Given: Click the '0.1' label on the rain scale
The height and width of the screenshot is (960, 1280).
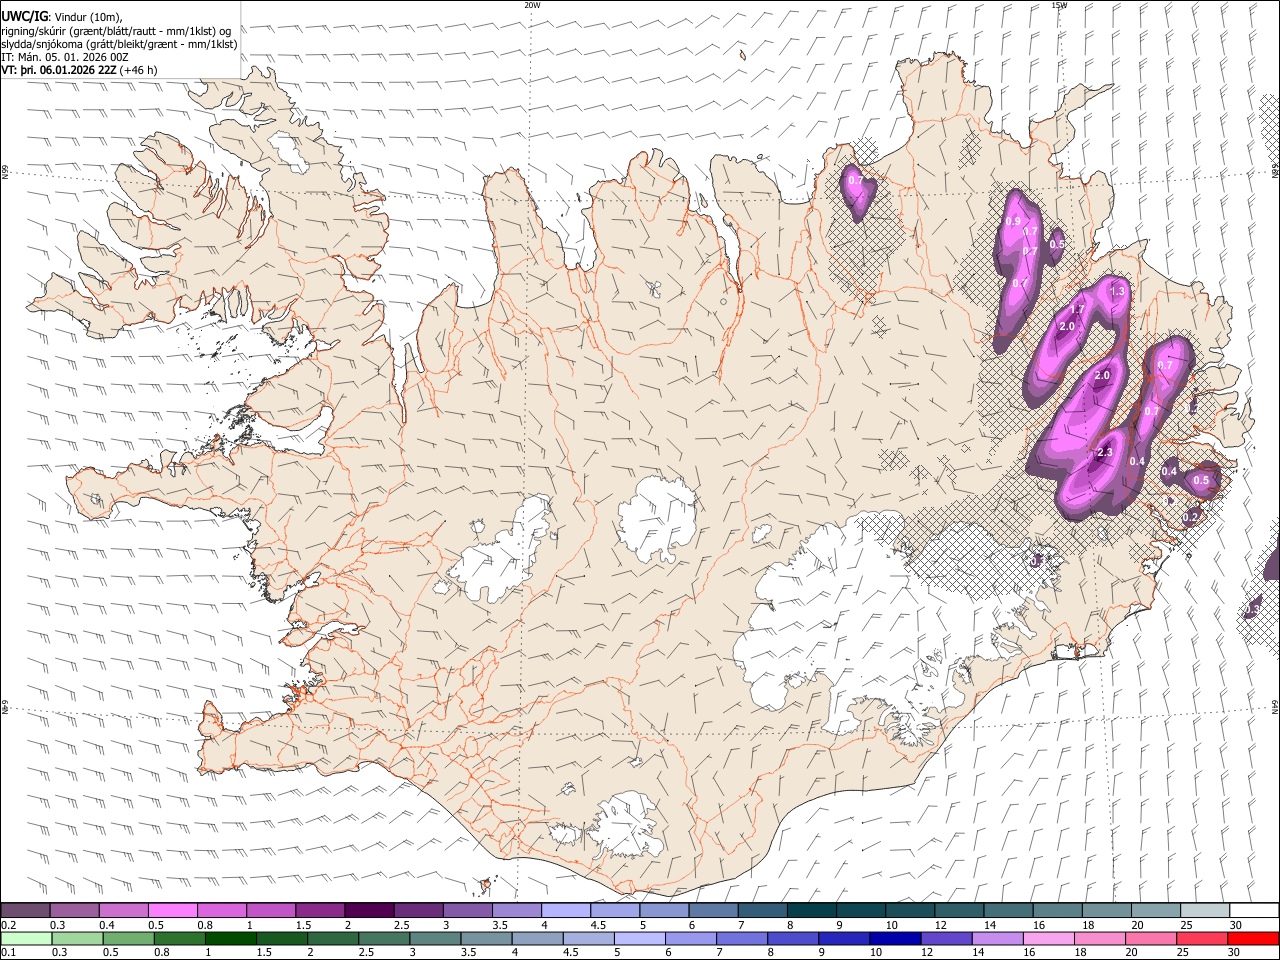Looking at the screenshot, I should (x=9, y=953).
